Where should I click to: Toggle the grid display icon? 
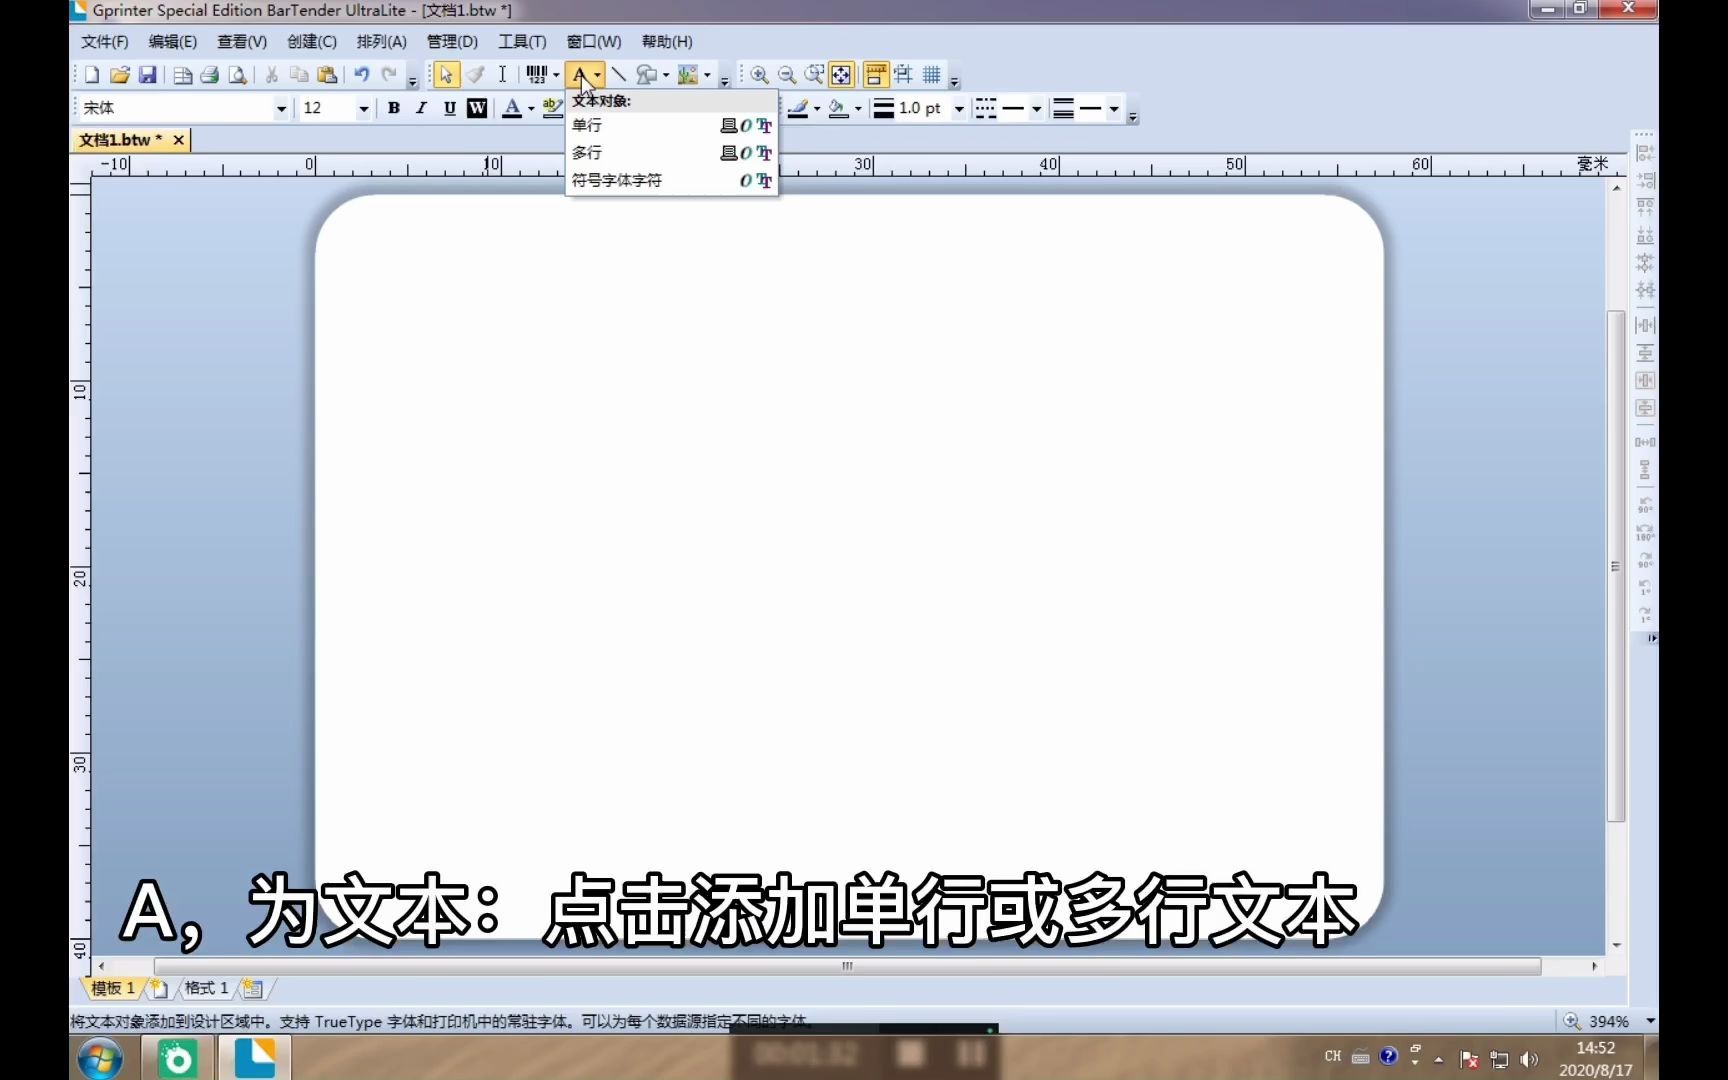[932, 75]
